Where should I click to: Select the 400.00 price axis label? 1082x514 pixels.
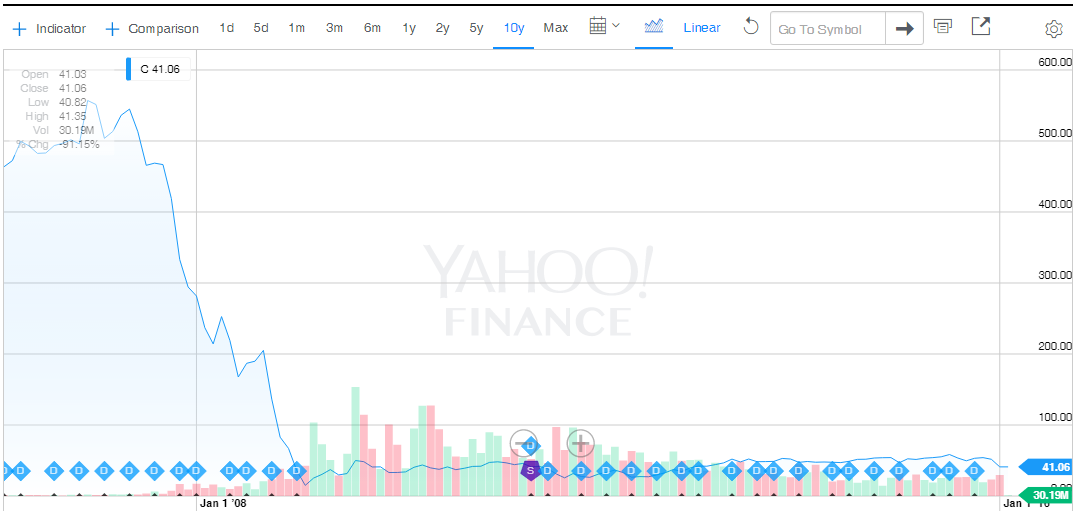click(x=1055, y=204)
